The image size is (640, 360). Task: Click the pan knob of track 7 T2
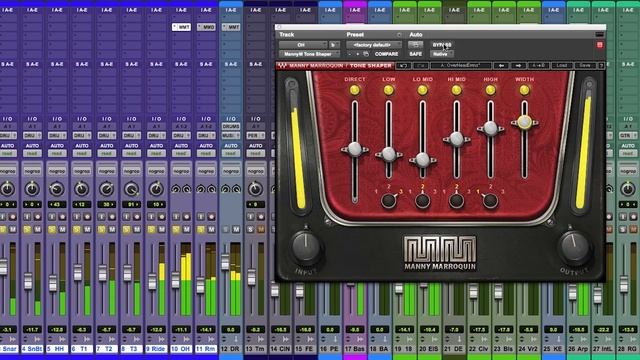(107, 189)
